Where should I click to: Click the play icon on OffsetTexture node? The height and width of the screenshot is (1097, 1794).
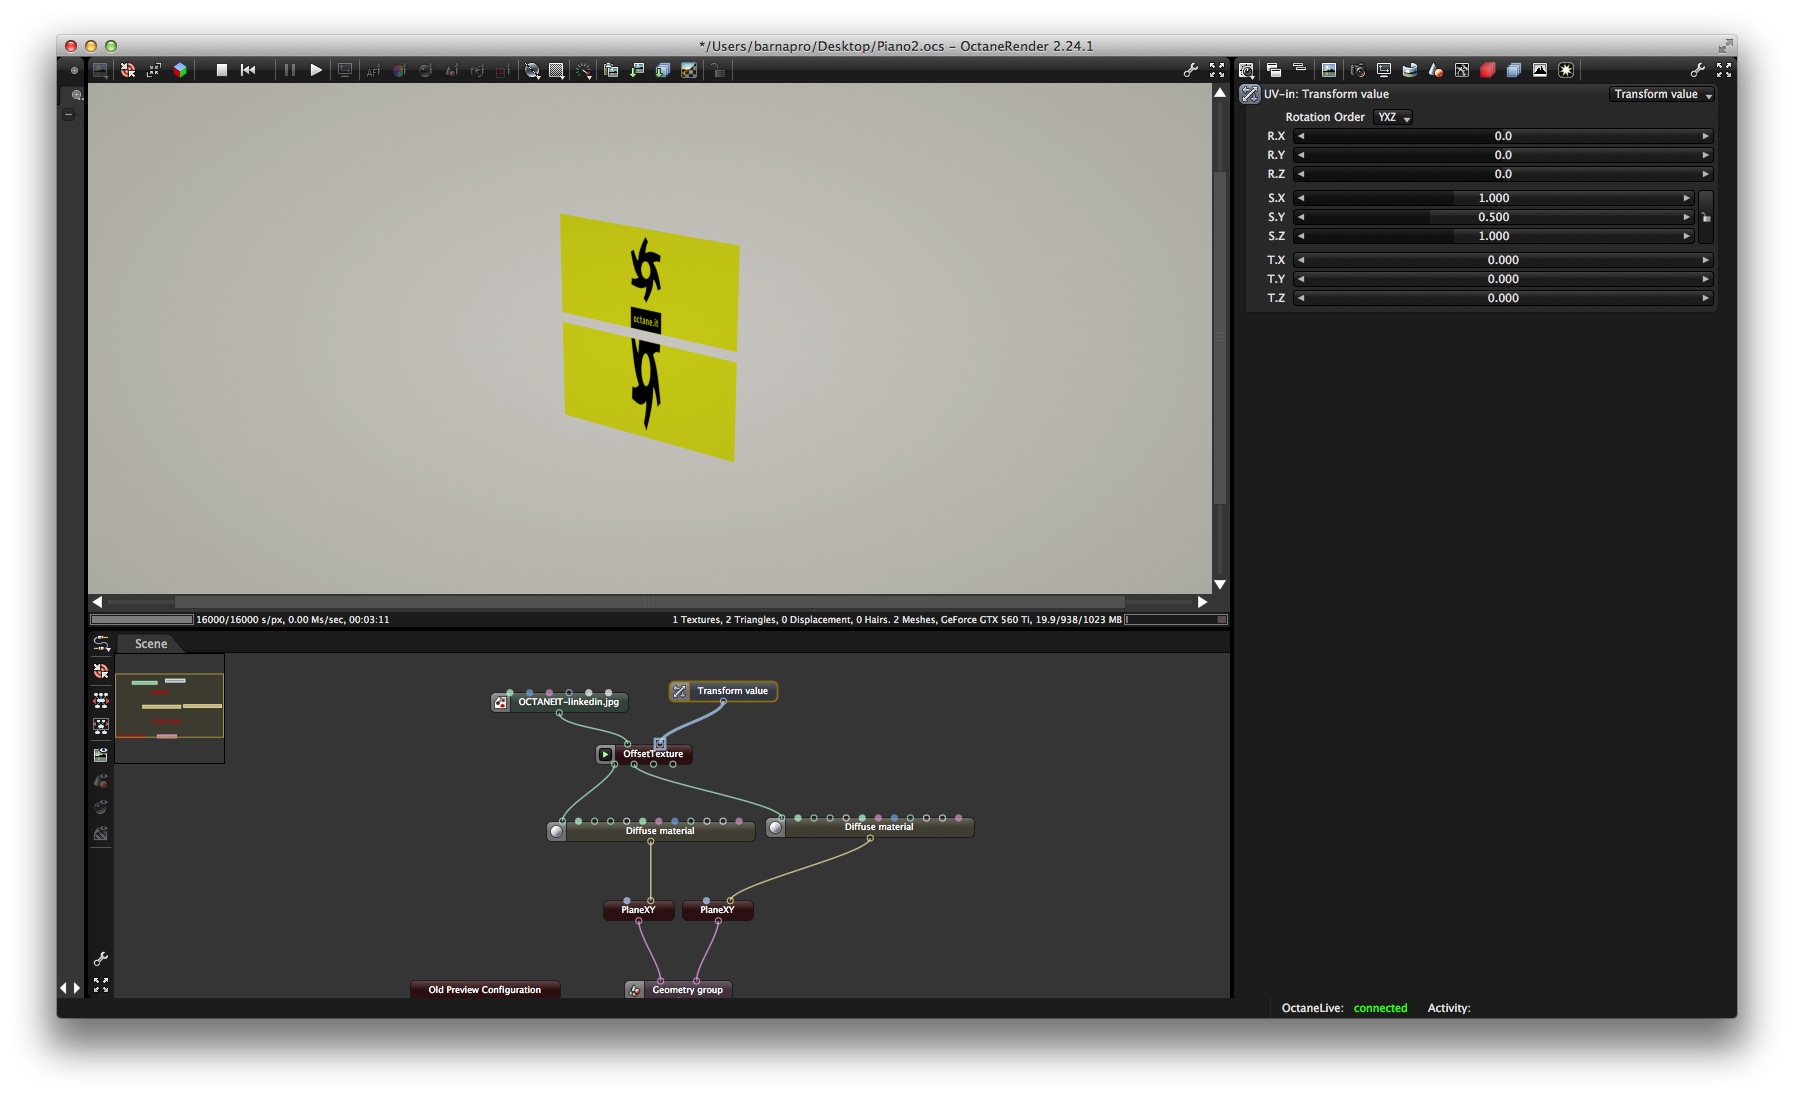605,754
